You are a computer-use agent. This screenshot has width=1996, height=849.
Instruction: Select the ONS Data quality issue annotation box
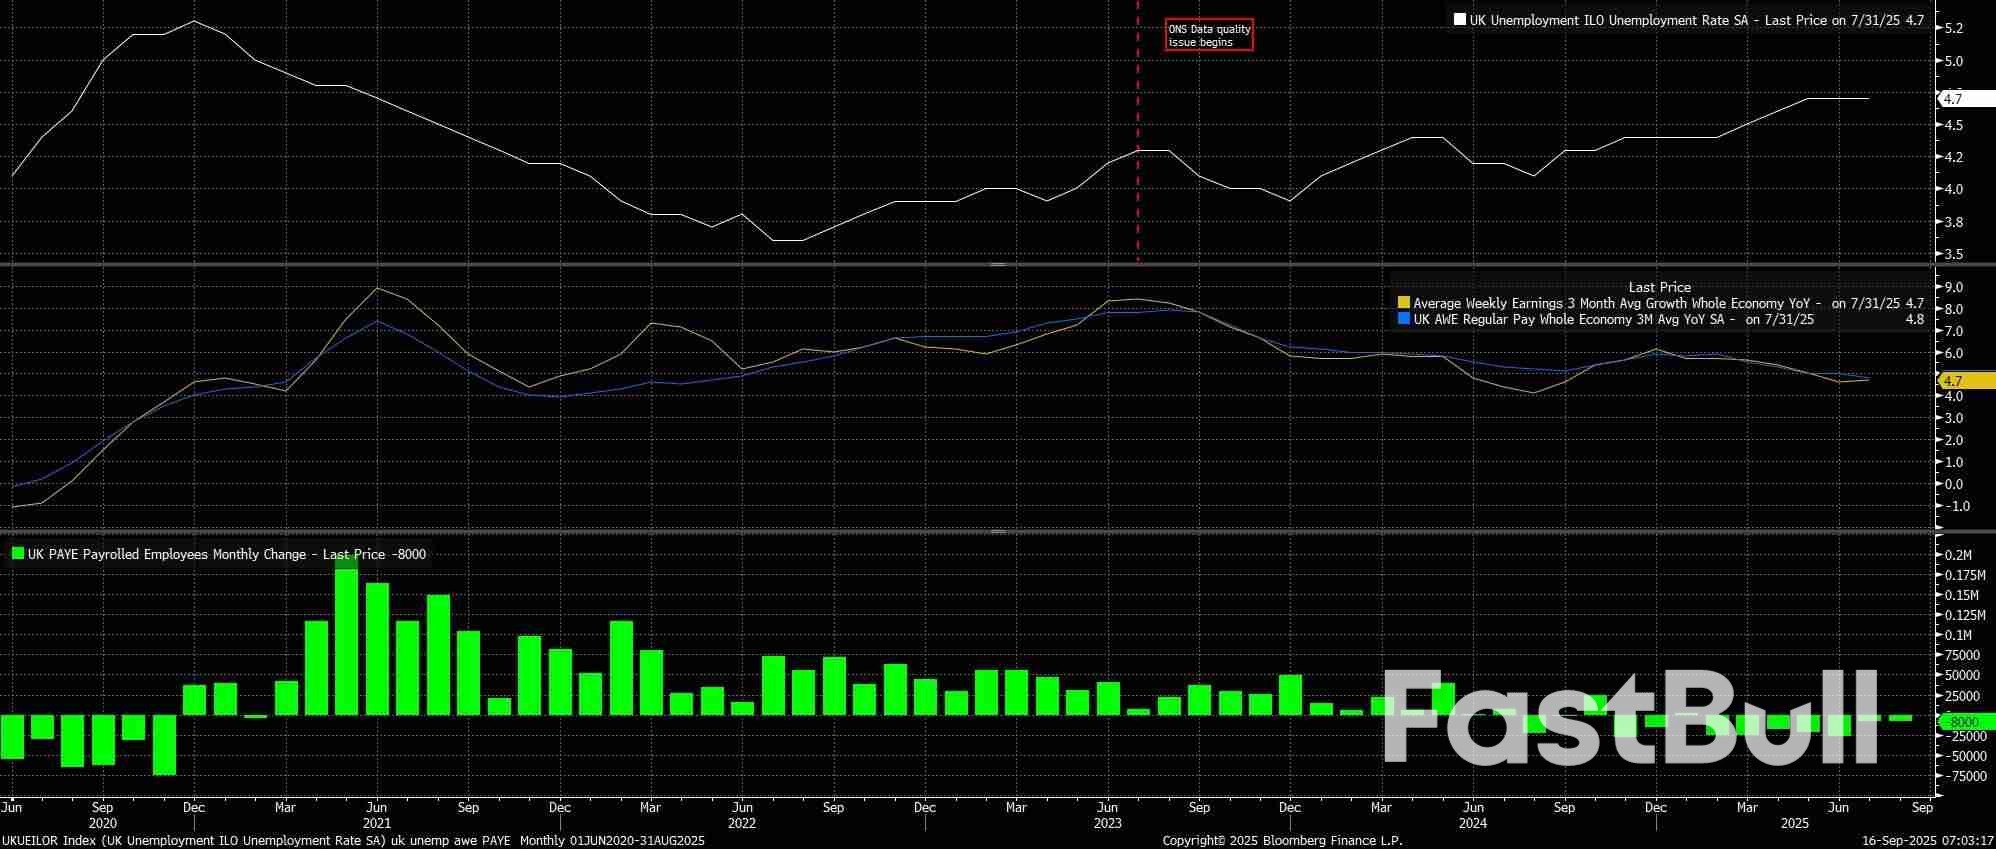1209,35
